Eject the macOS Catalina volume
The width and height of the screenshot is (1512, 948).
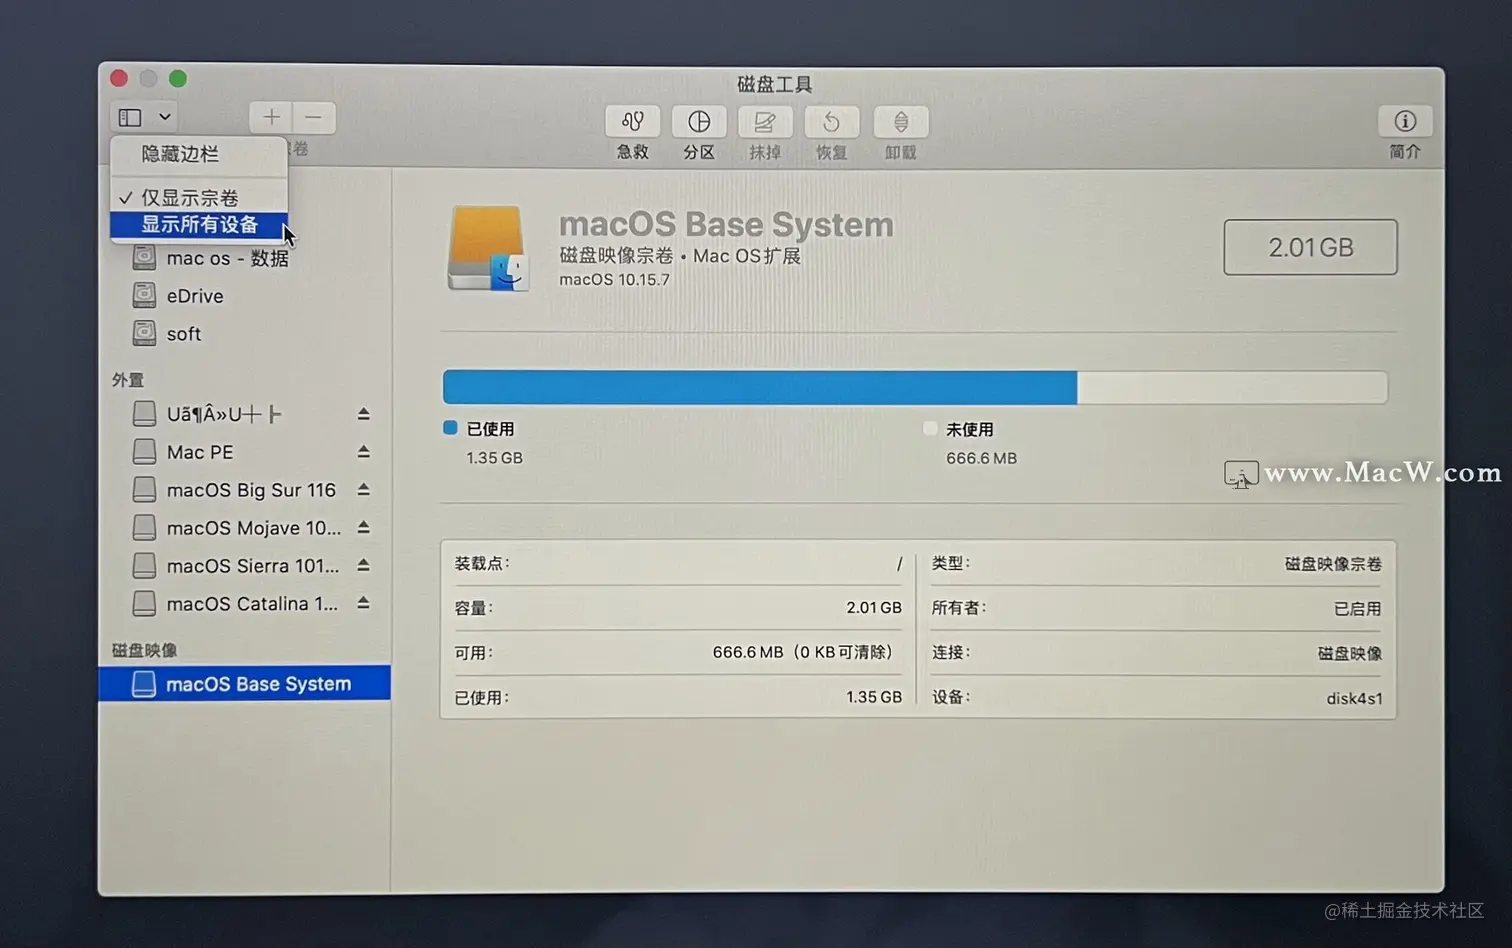363,604
